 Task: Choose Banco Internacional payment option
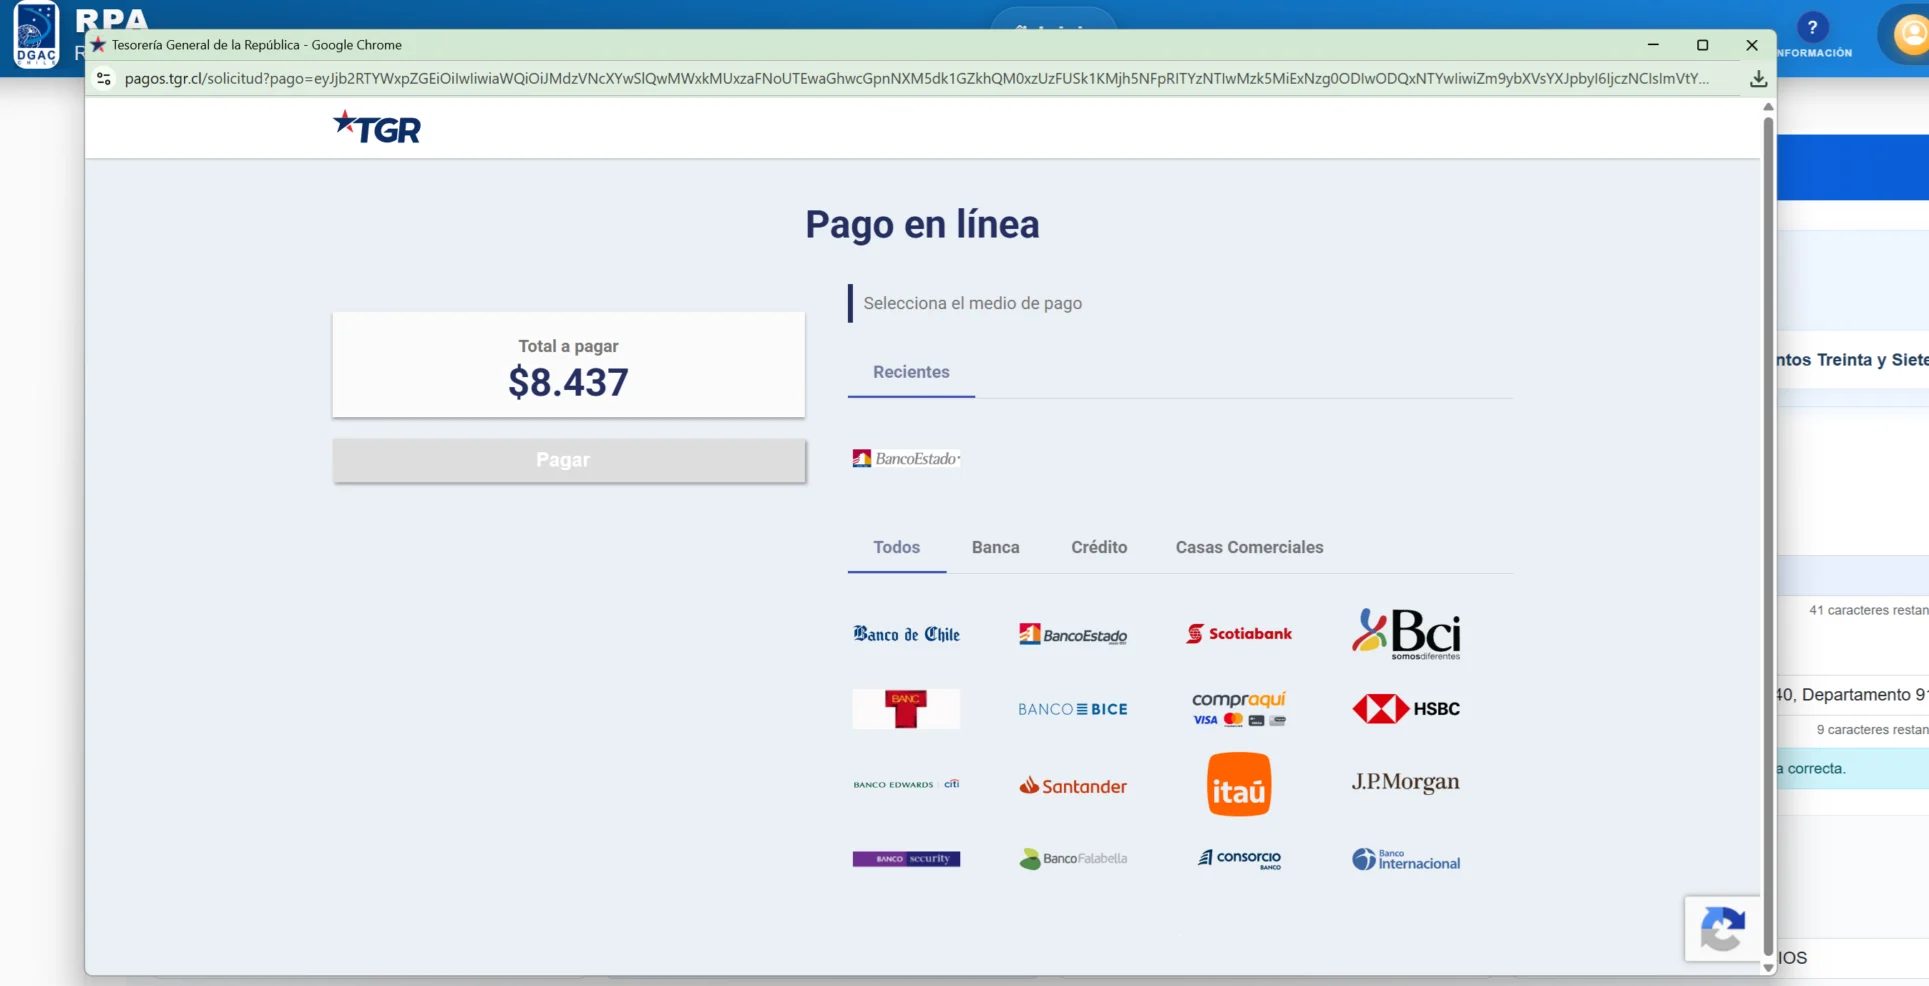pos(1406,860)
